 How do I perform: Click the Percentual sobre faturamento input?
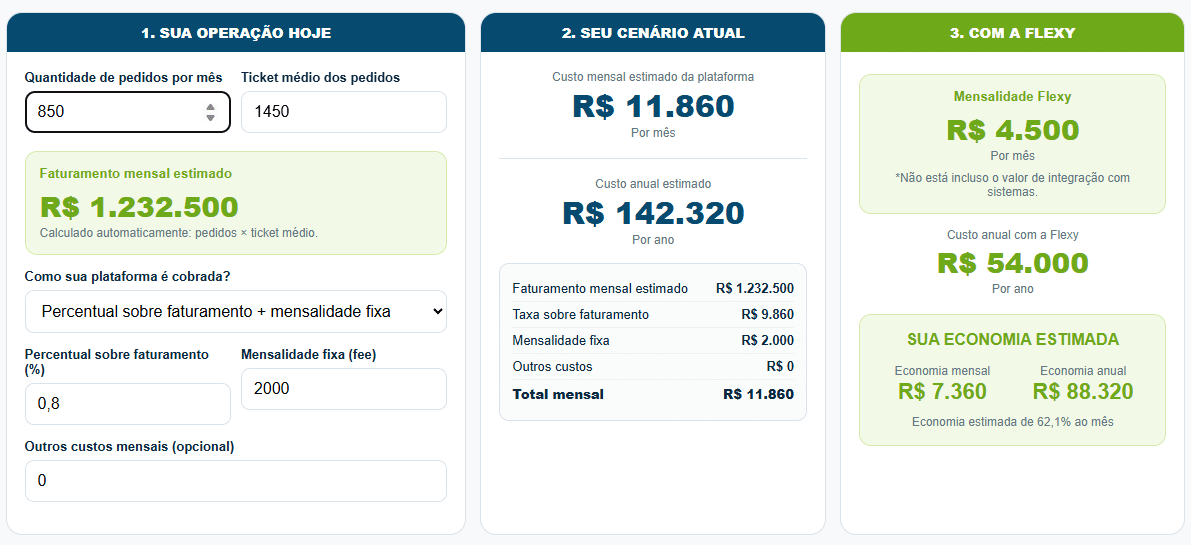(x=128, y=404)
